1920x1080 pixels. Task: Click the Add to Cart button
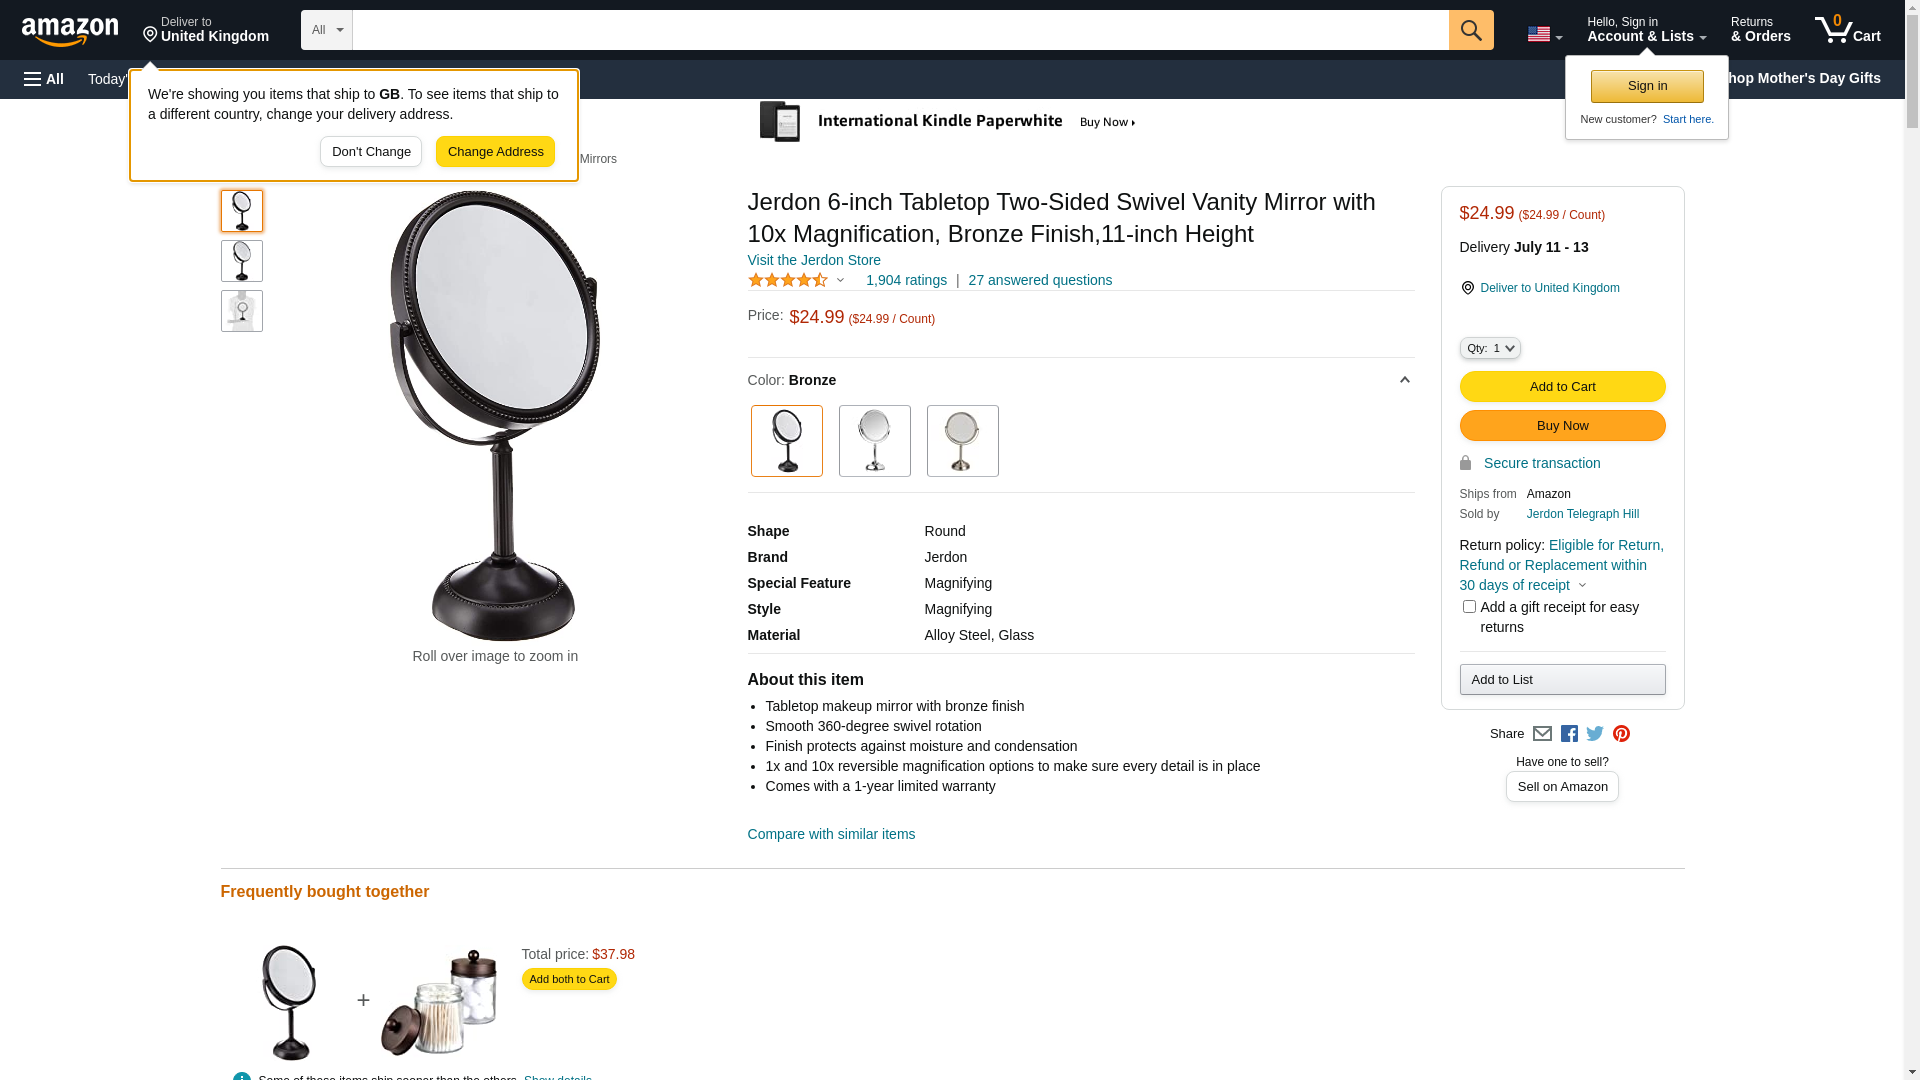pyautogui.click(x=1562, y=387)
